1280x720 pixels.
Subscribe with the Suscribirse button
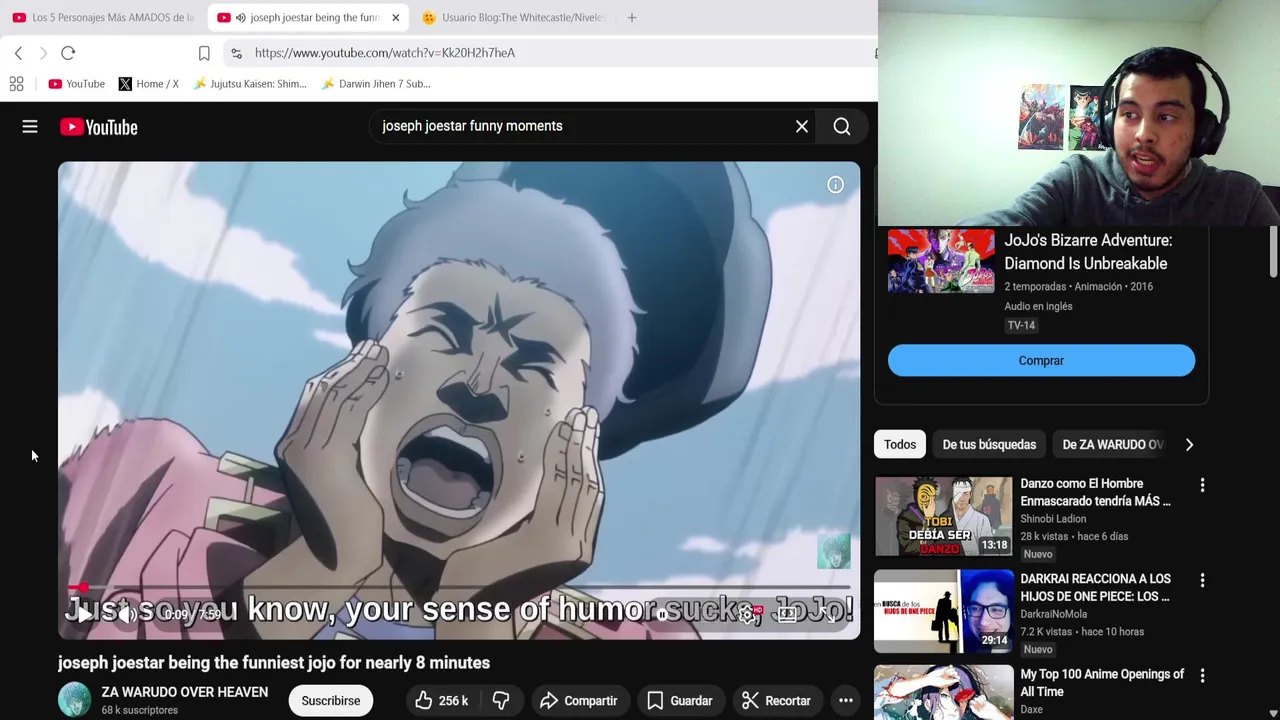tap(331, 701)
